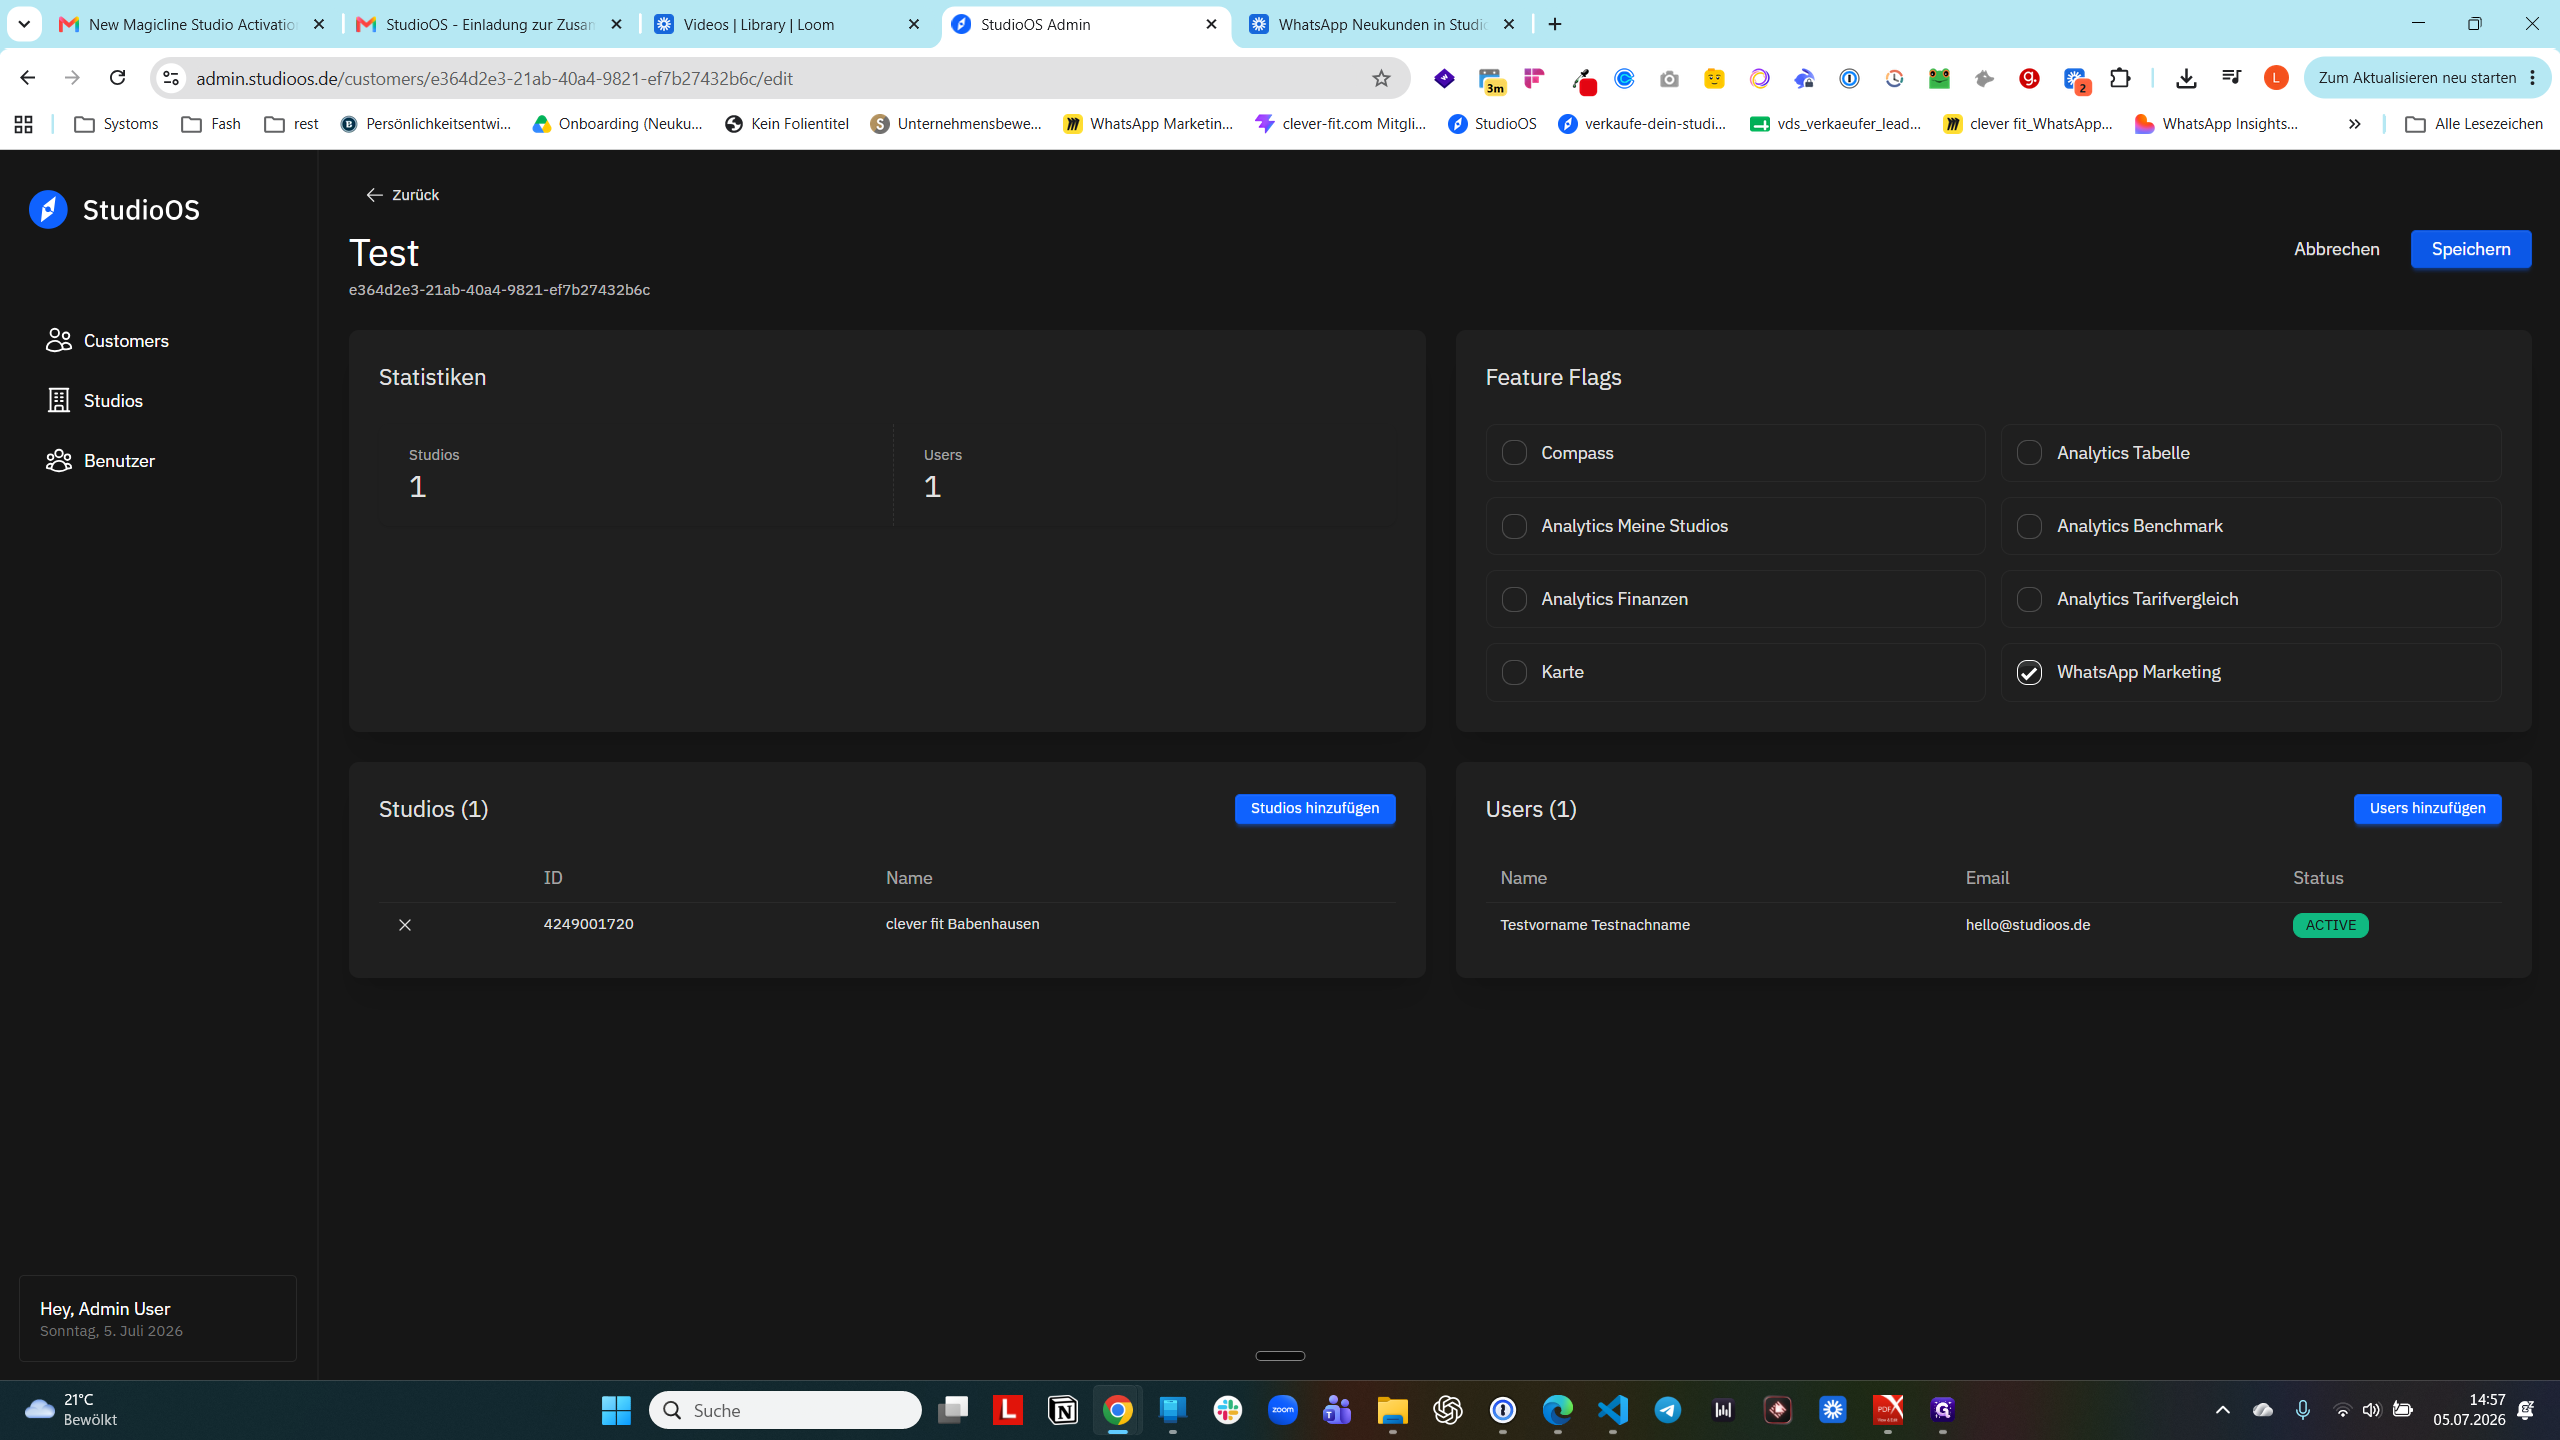The width and height of the screenshot is (2560, 1440).
Task: Navigate back in browser history
Action: tap(27, 78)
